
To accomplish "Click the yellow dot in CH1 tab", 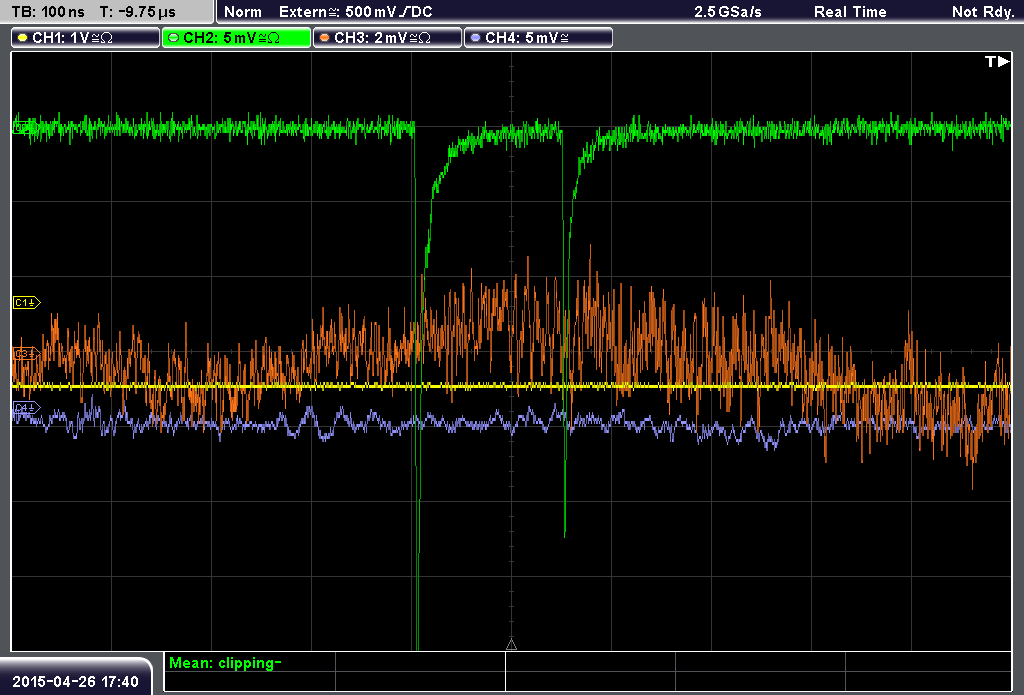I will 23,38.
